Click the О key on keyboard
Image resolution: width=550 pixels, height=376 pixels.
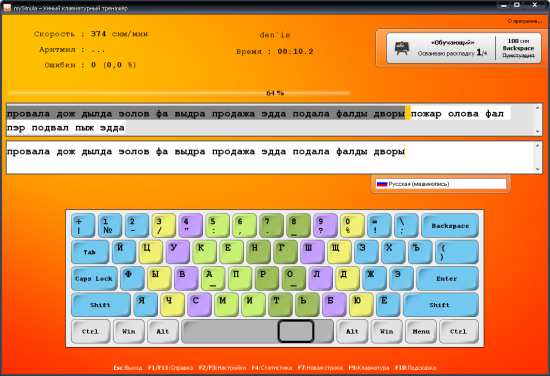coord(294,278)
